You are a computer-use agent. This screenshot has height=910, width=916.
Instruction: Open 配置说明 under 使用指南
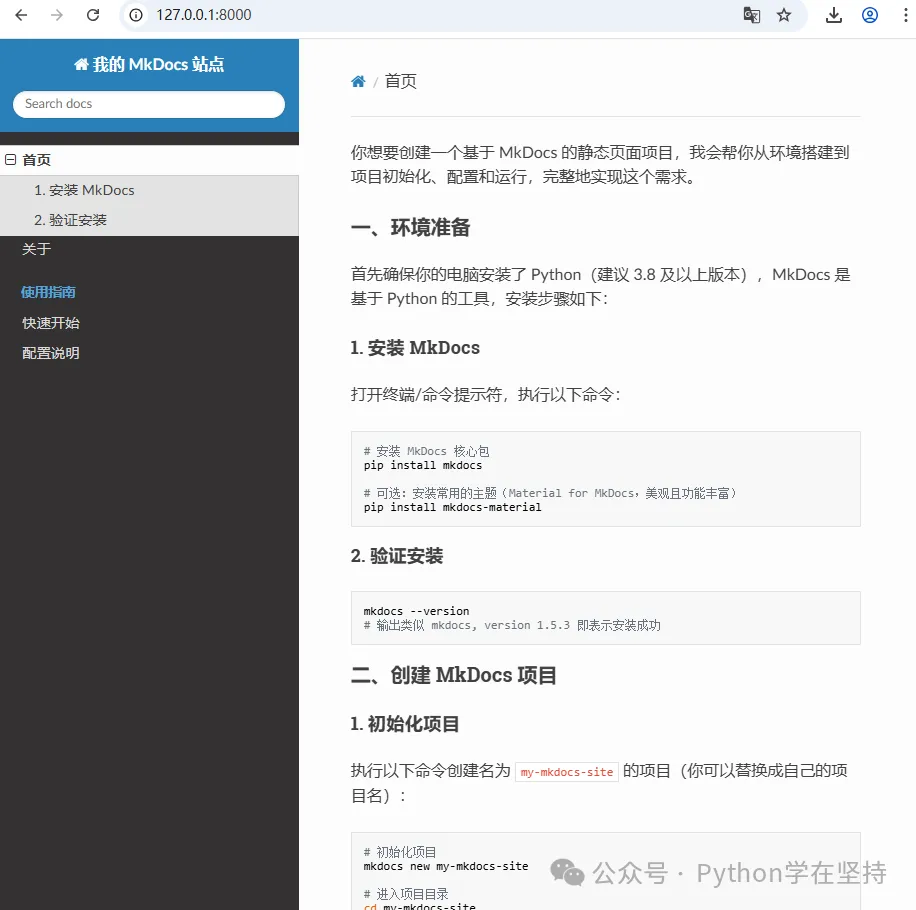click(51, 353)
